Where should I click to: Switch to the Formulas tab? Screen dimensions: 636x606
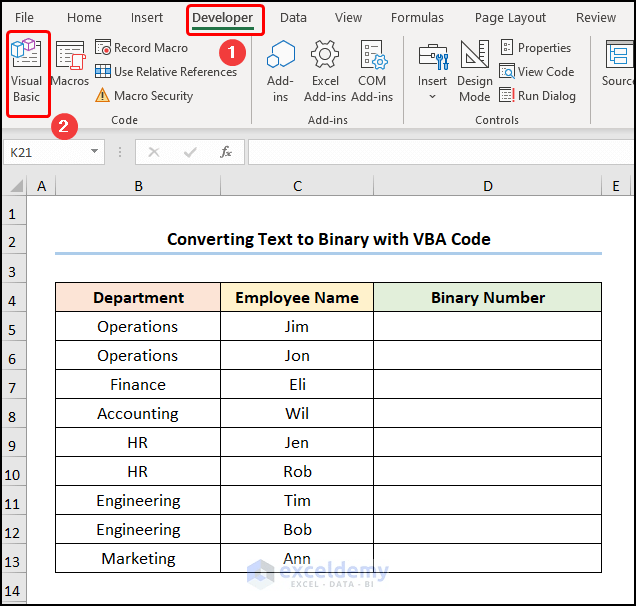pos(417,17)
